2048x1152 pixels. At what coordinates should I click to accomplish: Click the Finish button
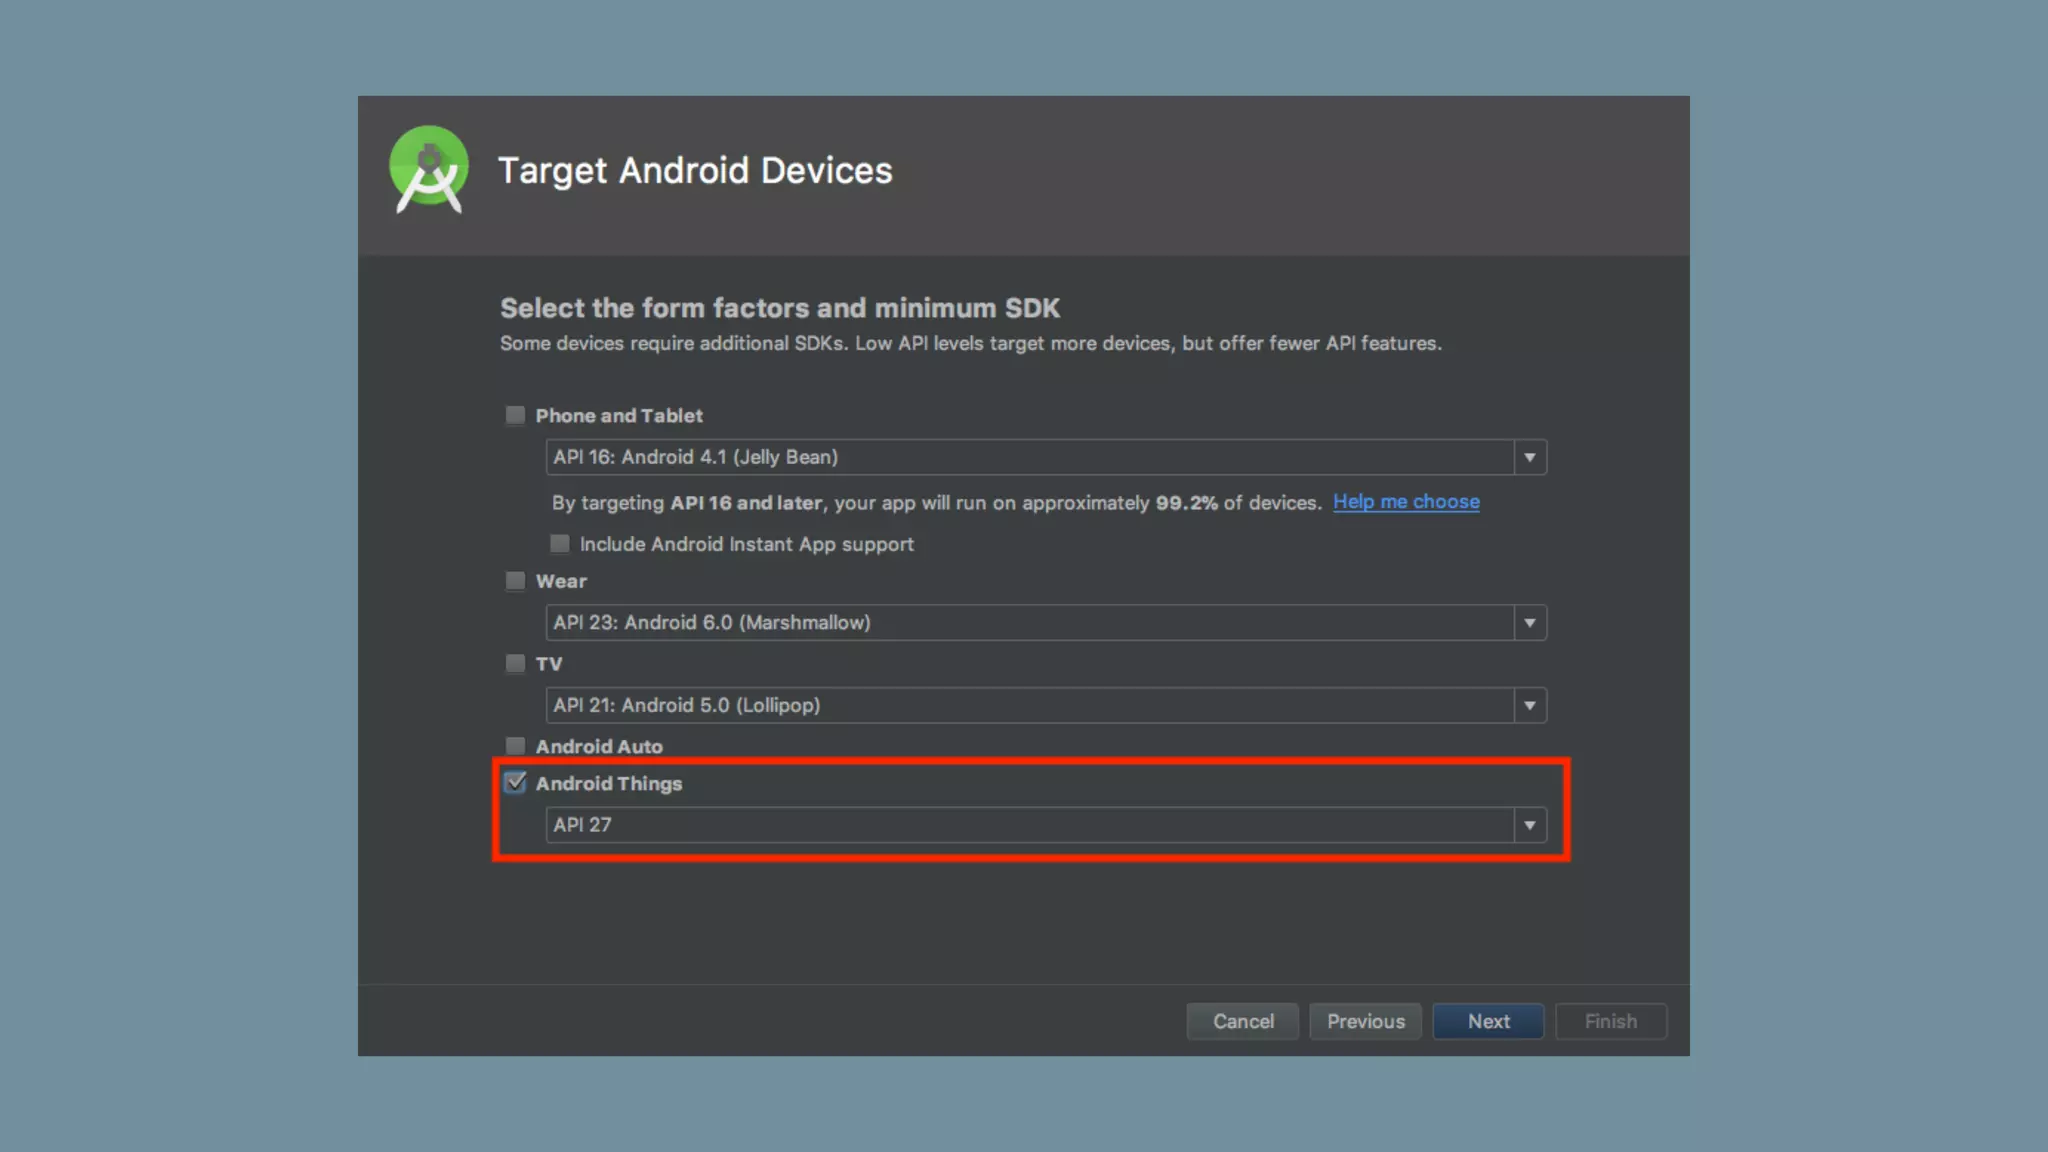point(1610,1021)
